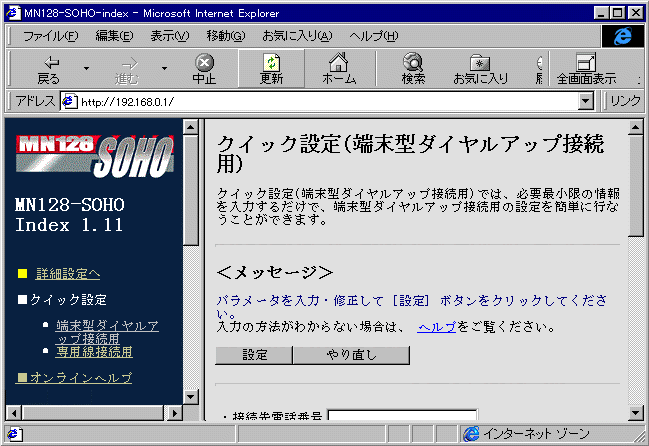649x446 pixels.
Task: Click the address bar URL field
Action: [x=327, y=101]
